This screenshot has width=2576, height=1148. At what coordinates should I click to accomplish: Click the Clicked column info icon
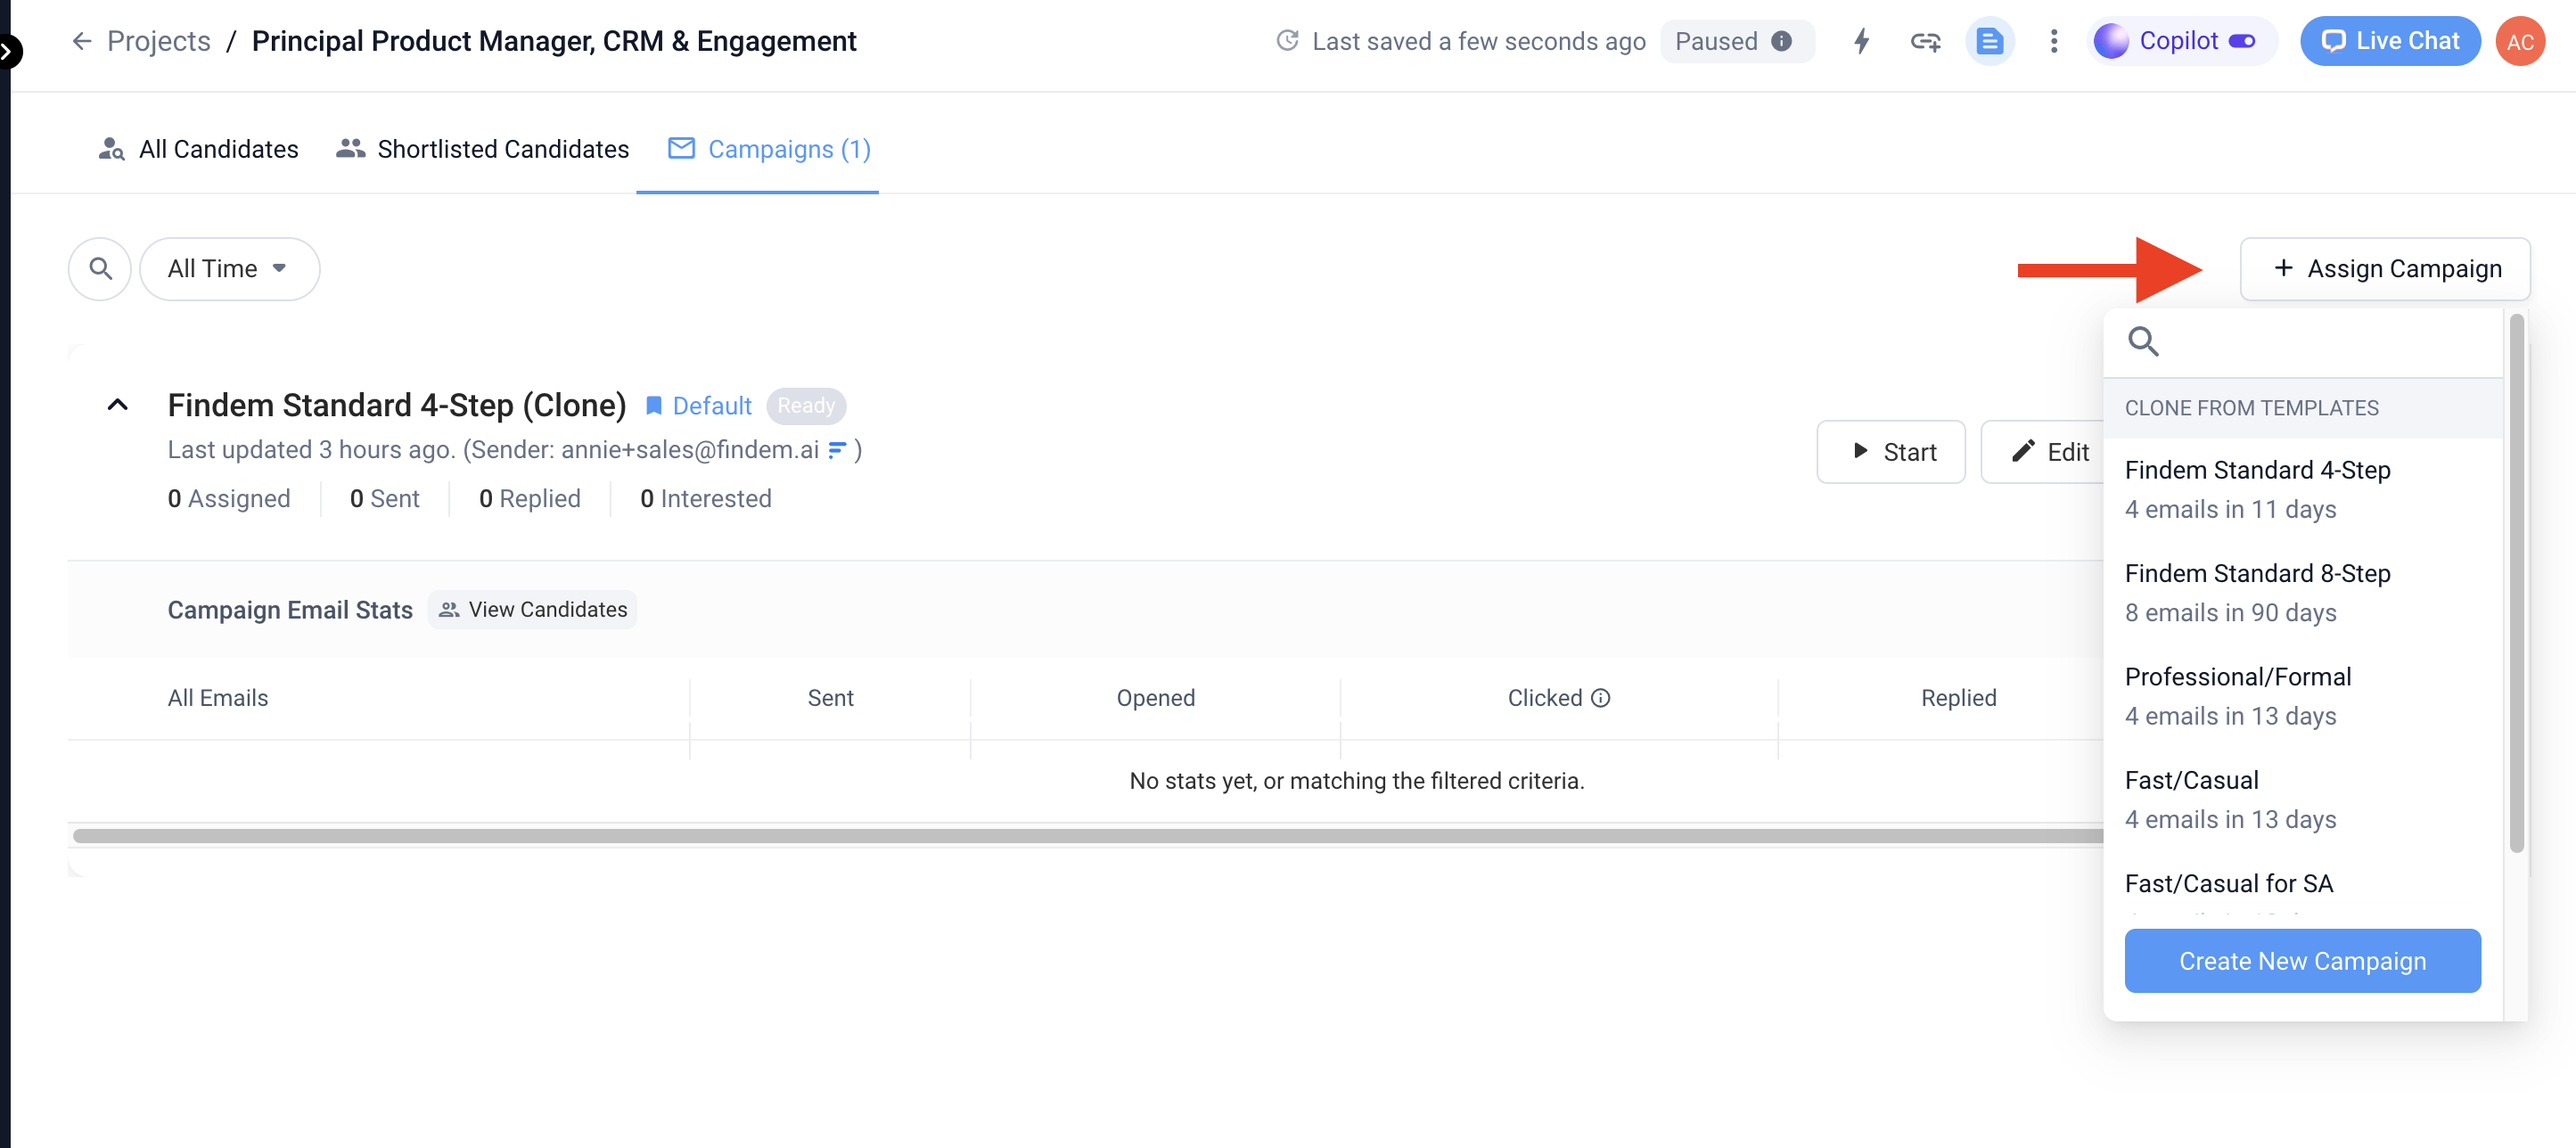coord(1601,698)
